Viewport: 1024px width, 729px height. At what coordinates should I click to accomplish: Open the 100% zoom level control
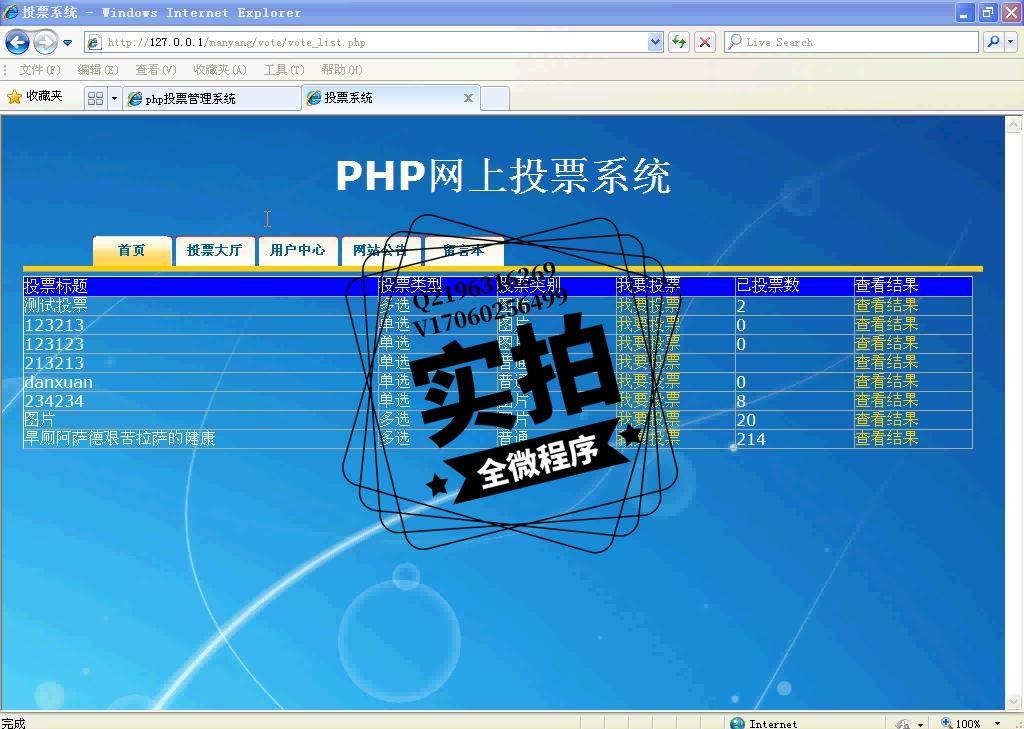coord(961,722)
